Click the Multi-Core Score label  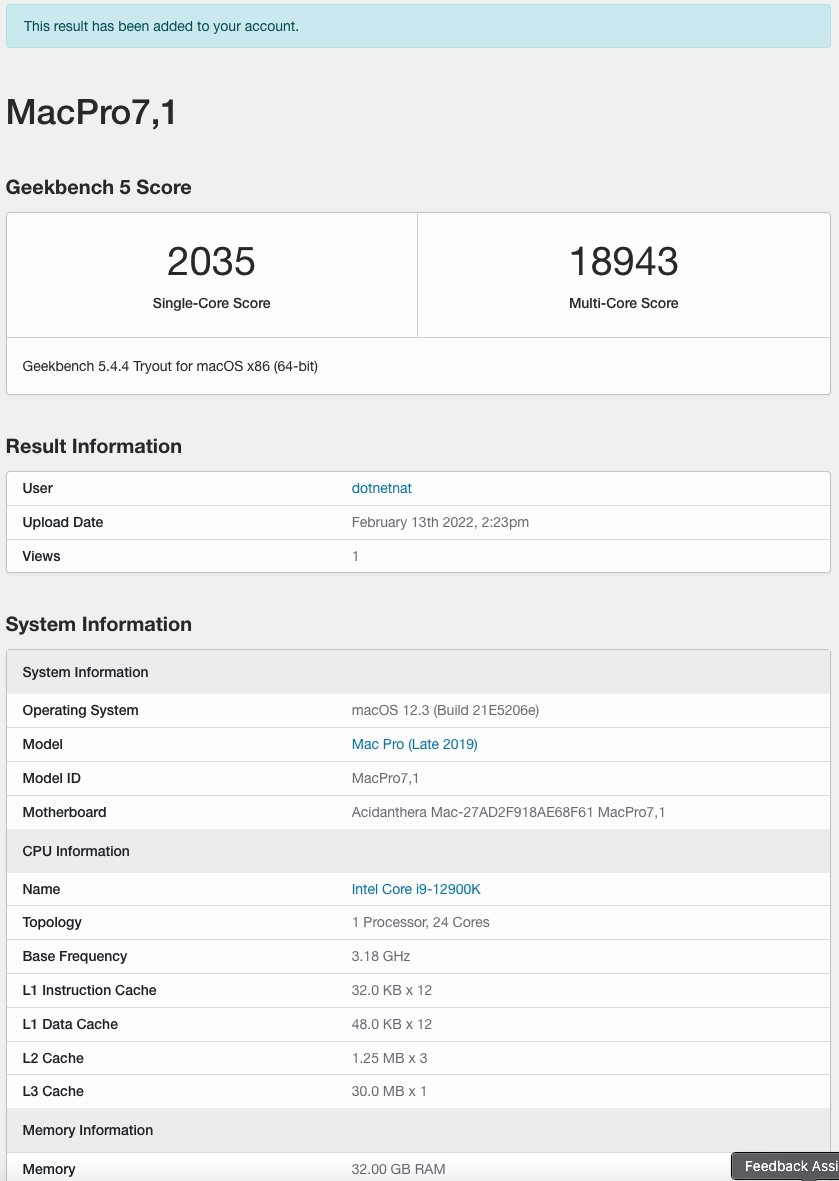624,303
